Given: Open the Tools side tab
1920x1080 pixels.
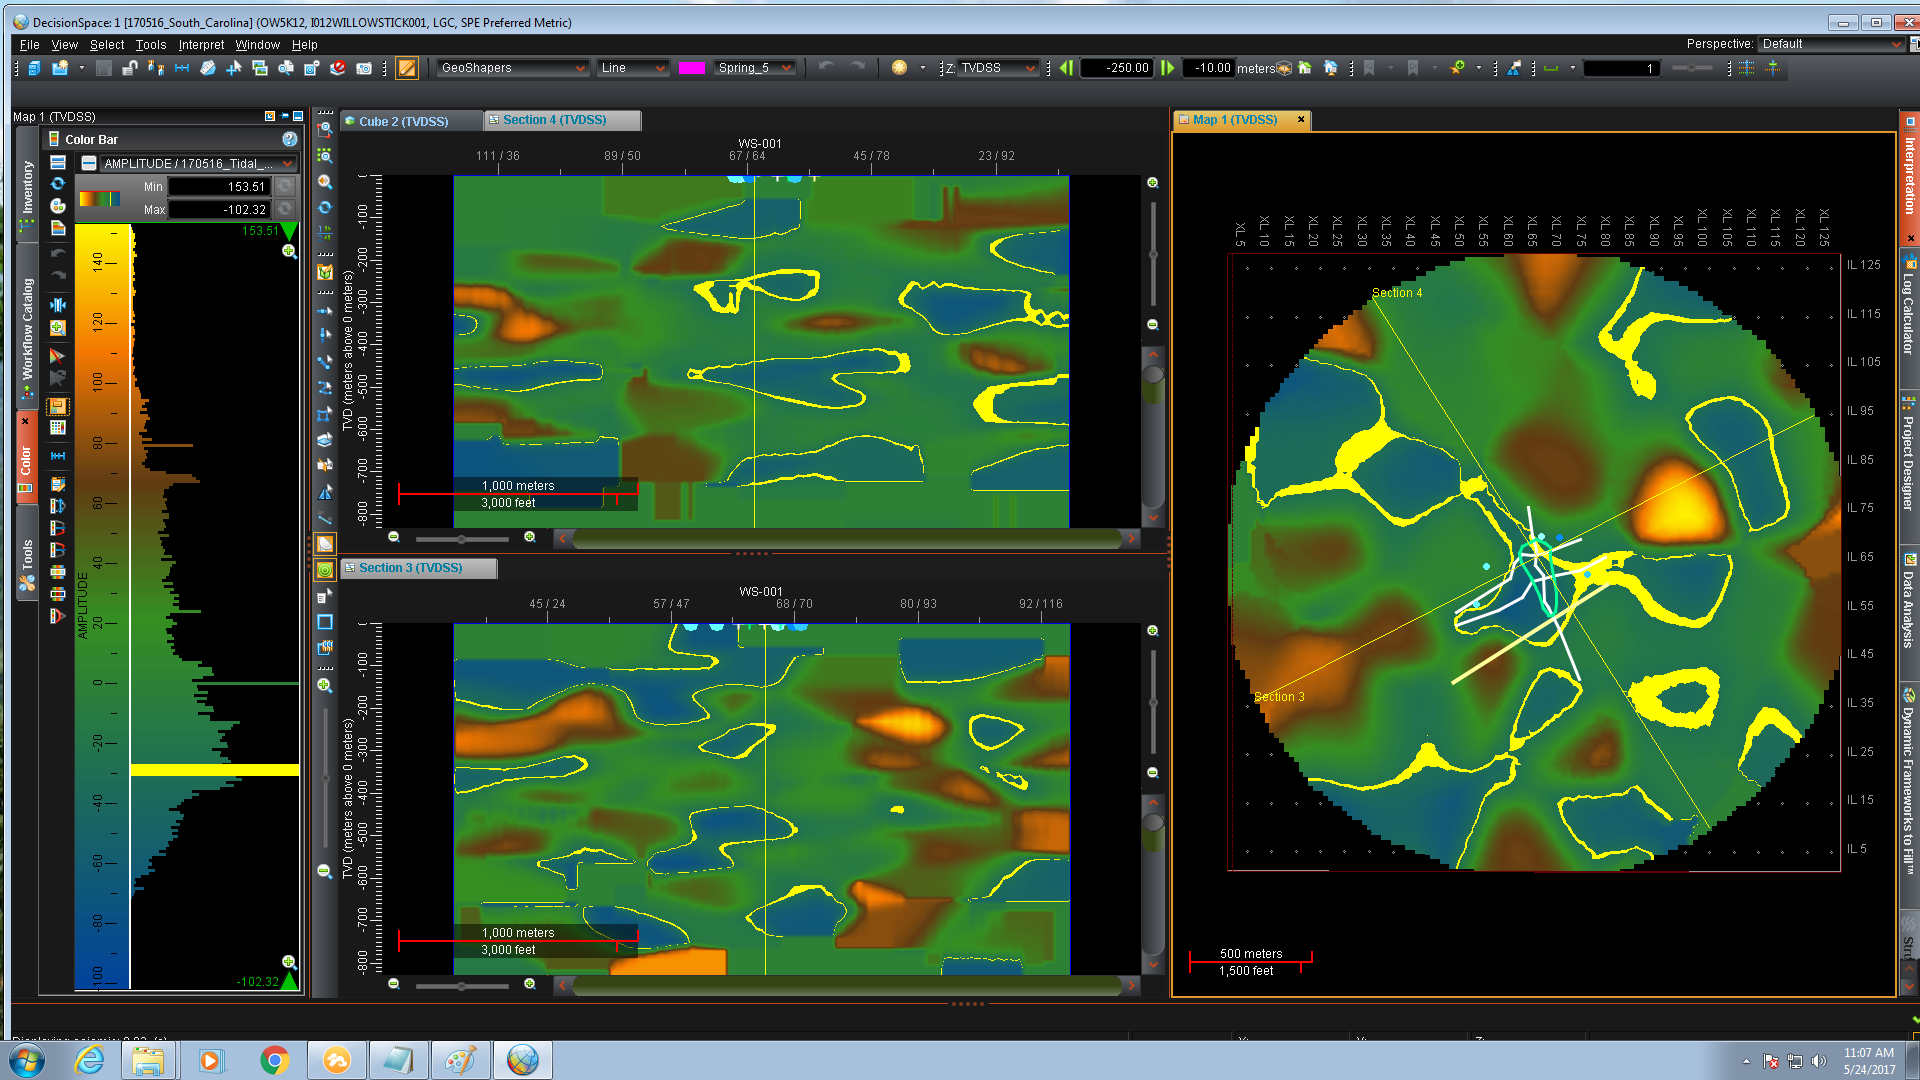Looking at the screenshot, I should (x=27, y=553).
